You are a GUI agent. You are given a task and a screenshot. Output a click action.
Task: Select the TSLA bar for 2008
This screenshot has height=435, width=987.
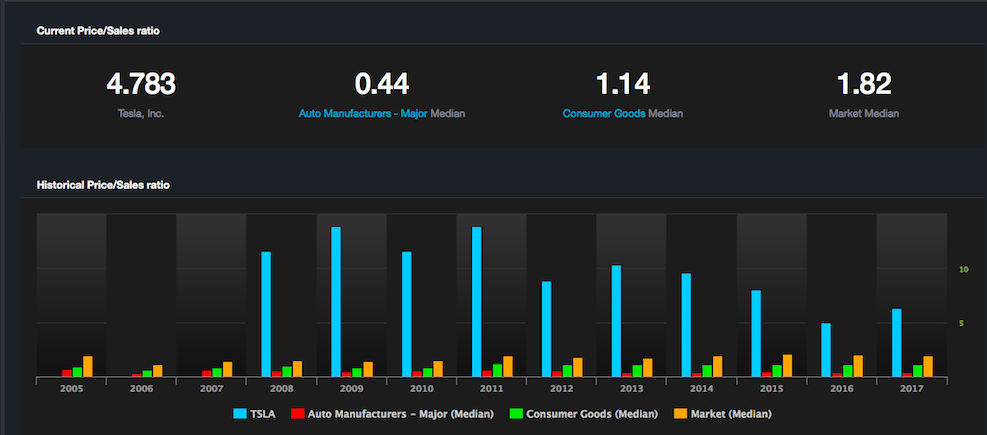tap(266, 314)
